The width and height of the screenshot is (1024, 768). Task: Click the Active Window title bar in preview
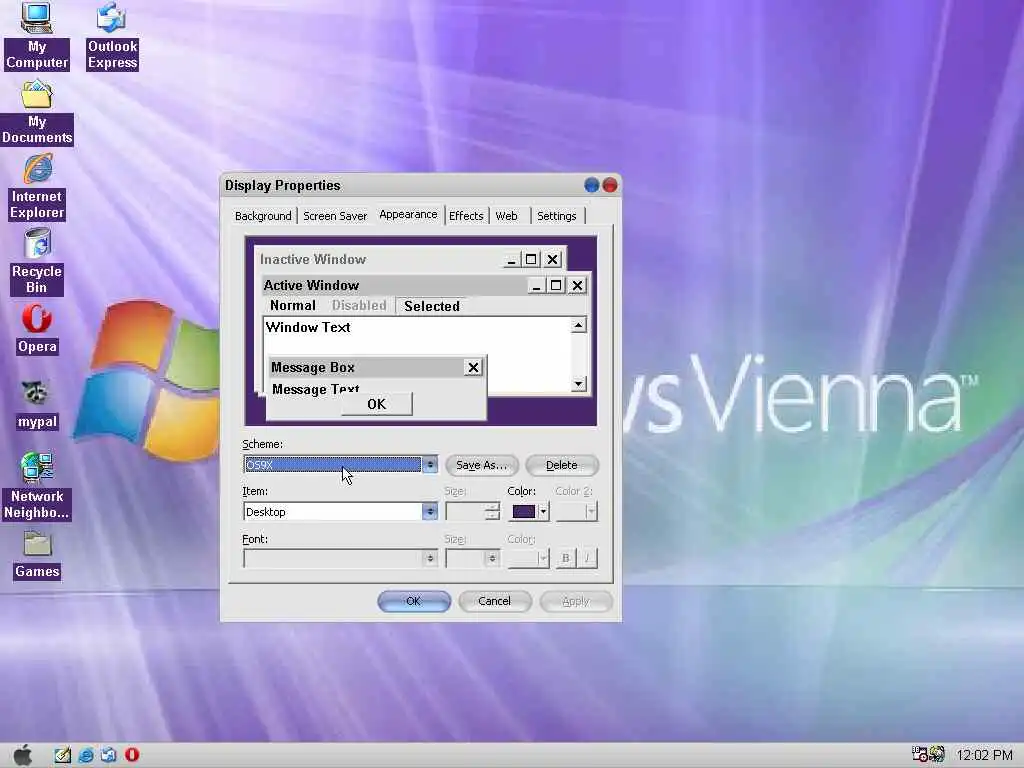click(x=394, y=285)
